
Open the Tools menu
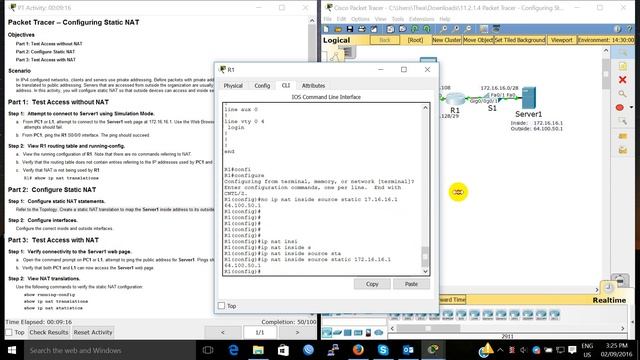click(x=398, y=19)
